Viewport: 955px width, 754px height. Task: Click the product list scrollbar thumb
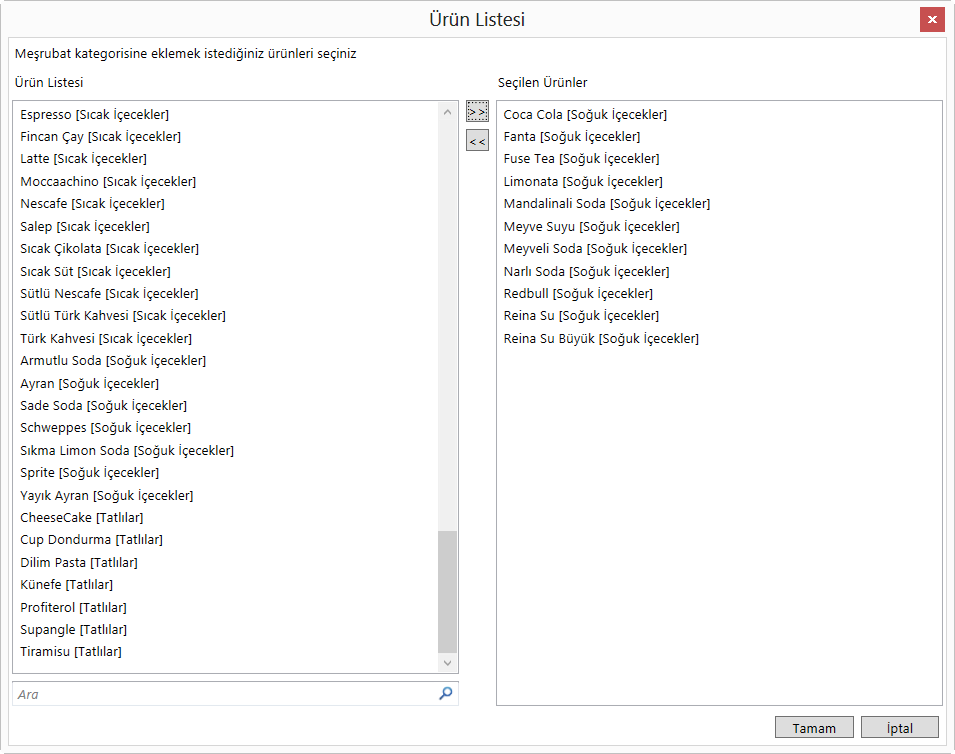pyautogui.click(x=447, y=591)
